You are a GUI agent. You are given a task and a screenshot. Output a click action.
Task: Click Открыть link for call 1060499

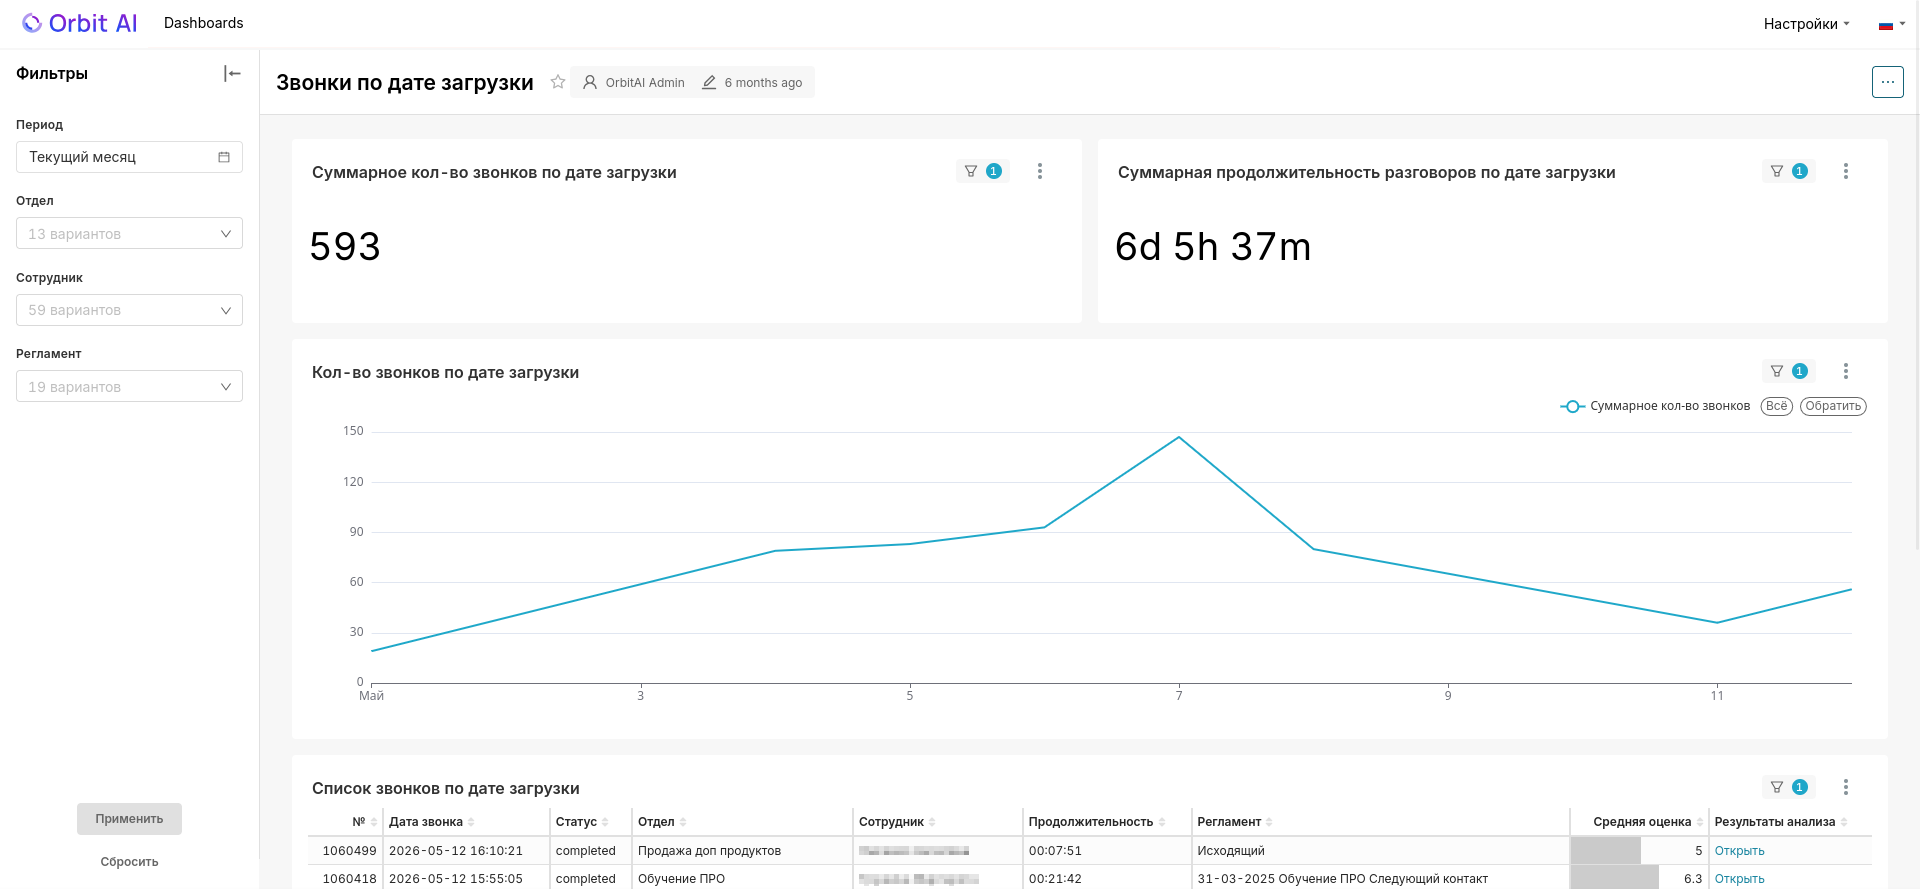[x=1739, y=851]
